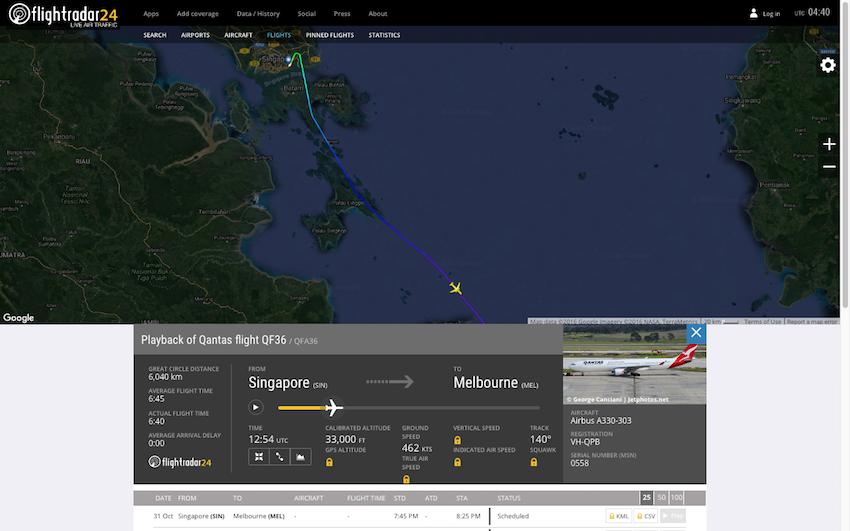Image resolution: width=850 pixels, height=531 pixels.
Task: Click the 33,000 FT altitude value
Action: click(x=345, y=439)
